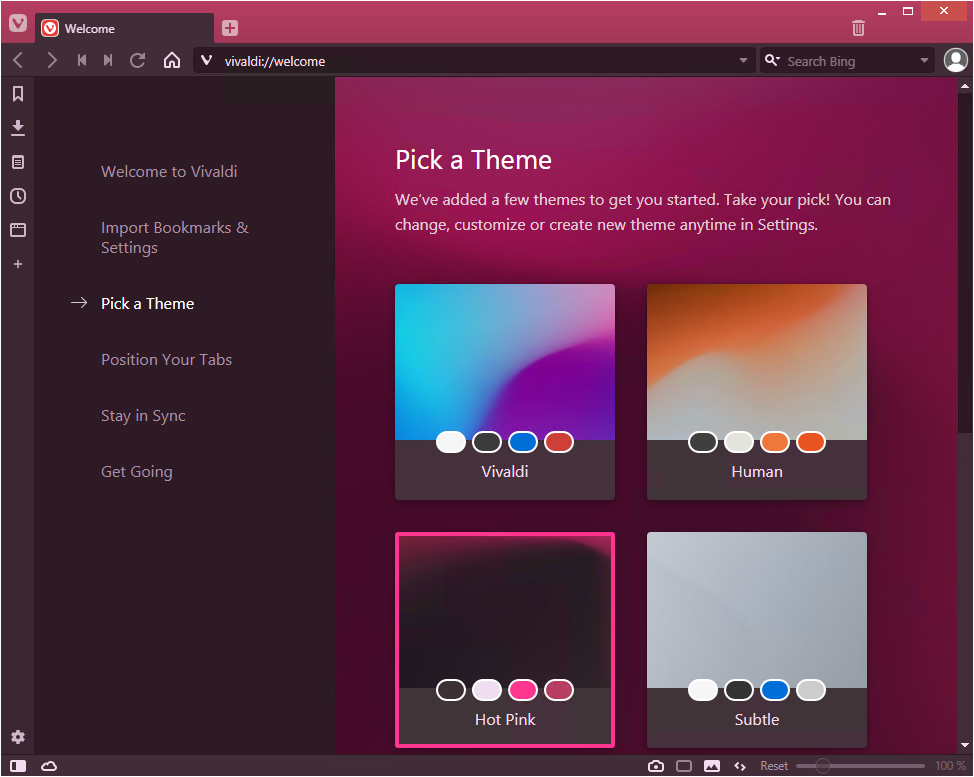Open Settings gear in panel bar
974x777 pixels.
point(18,737)
